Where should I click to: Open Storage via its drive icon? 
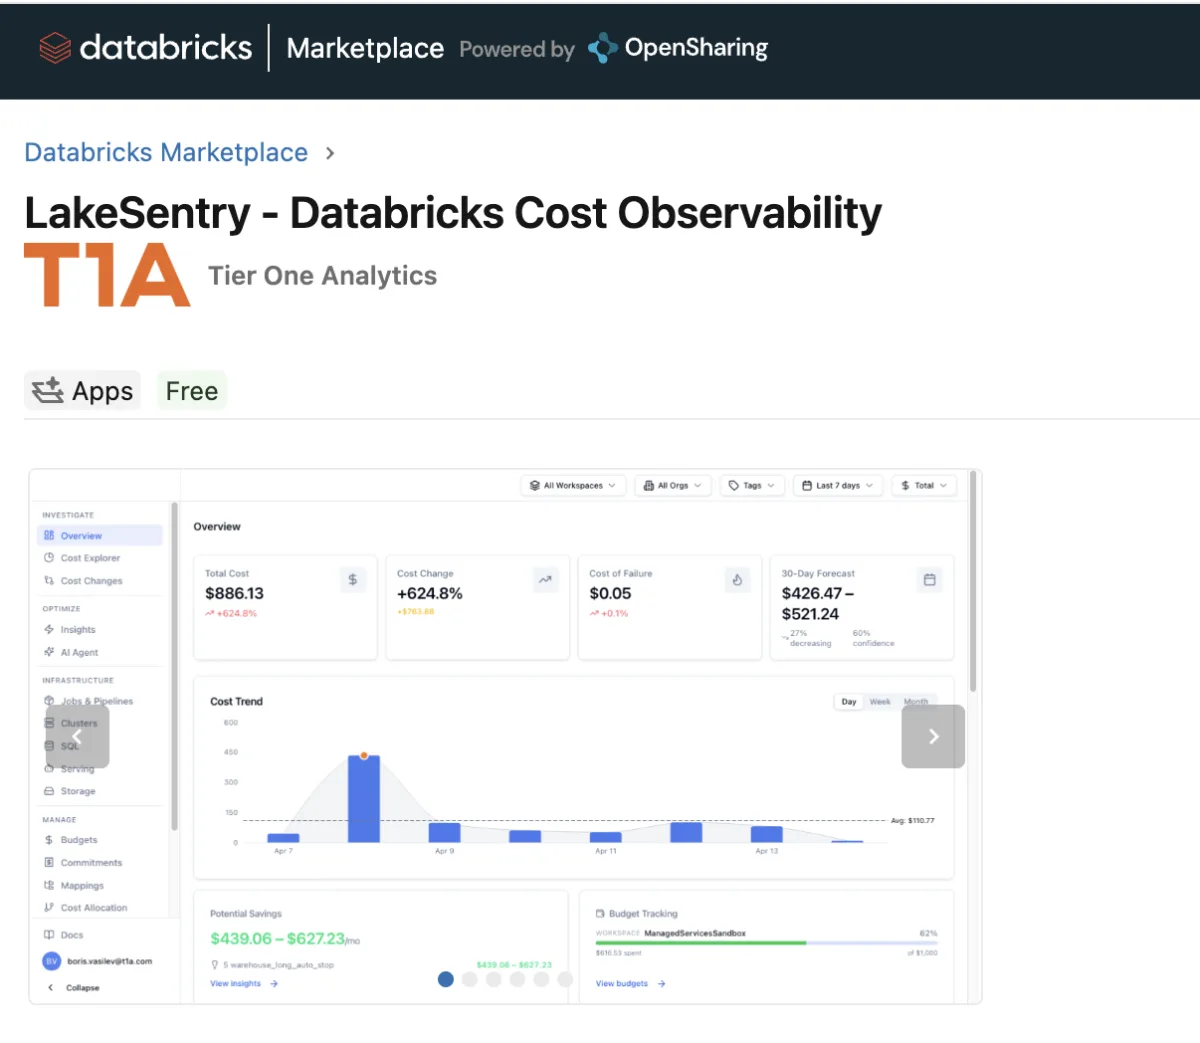[x=49, y=791]
